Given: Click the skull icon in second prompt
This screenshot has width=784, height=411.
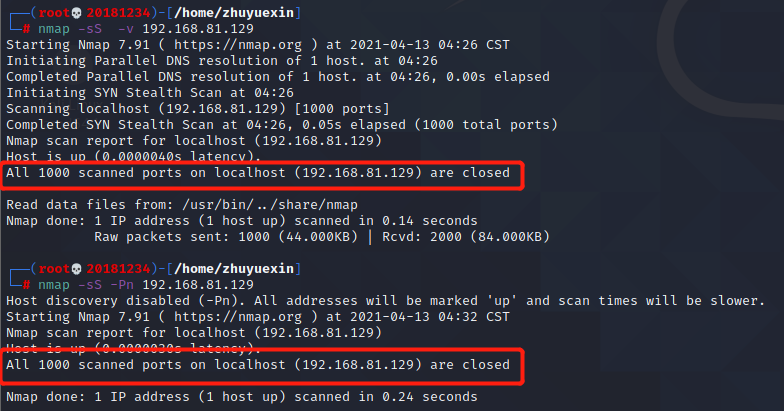Looking at the screenshot, I should (x=76, y=269).
